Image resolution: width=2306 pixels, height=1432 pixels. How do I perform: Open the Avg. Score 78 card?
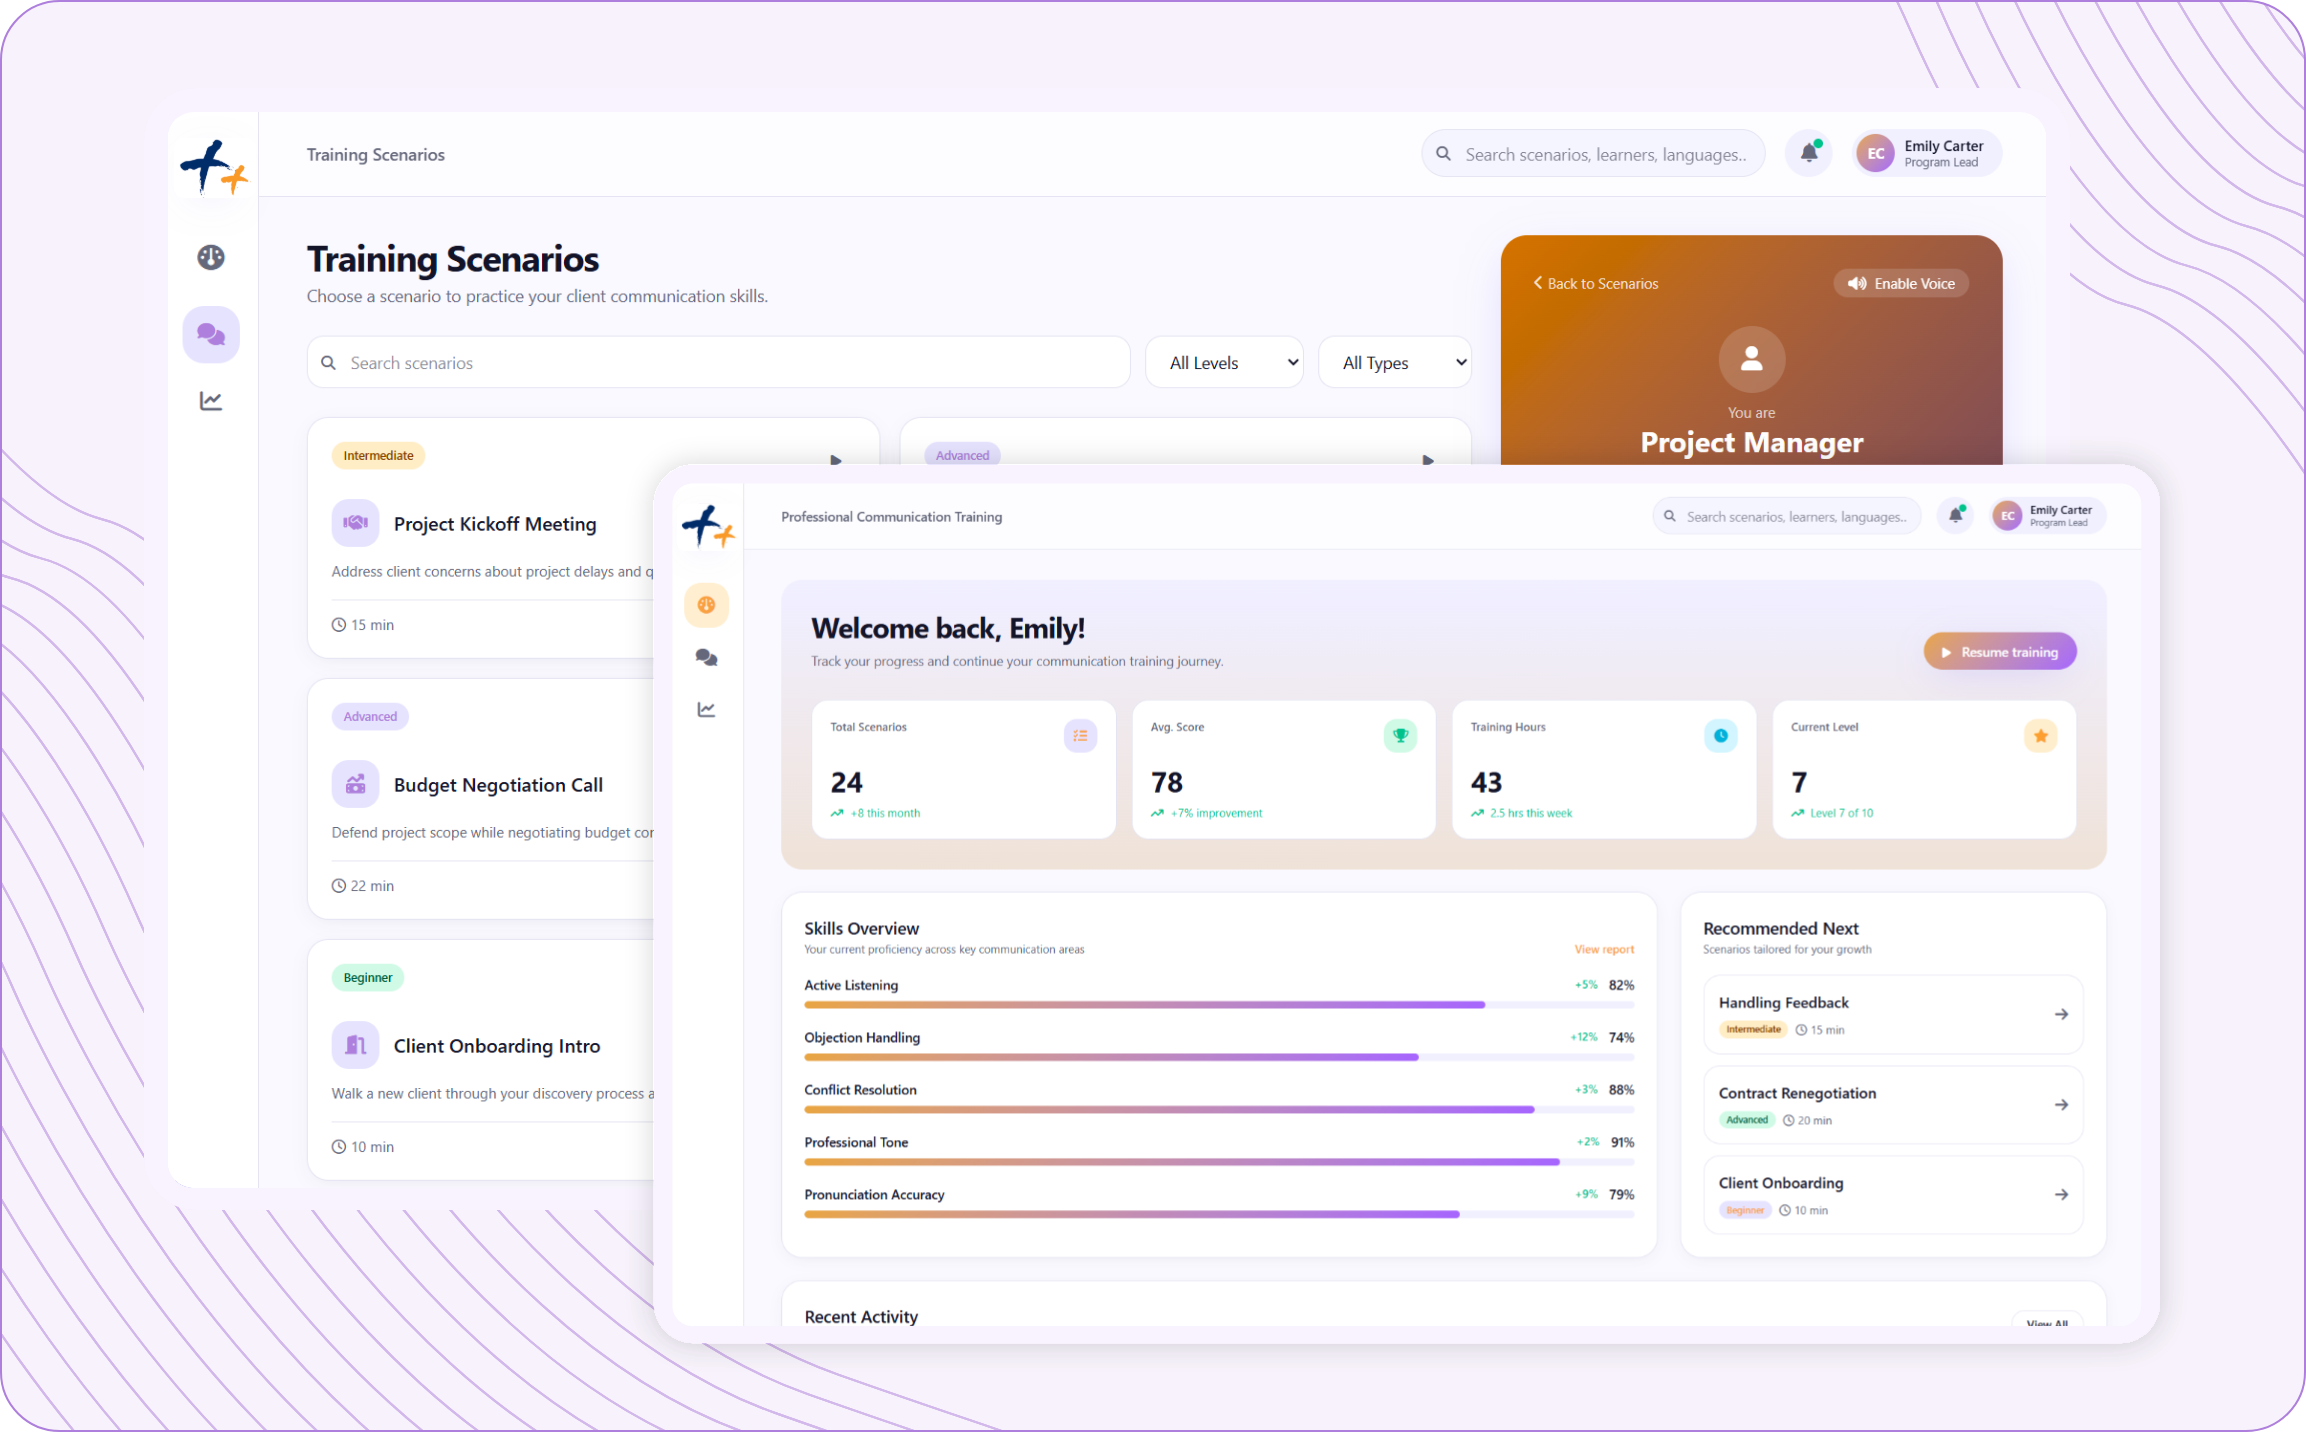1284,769
